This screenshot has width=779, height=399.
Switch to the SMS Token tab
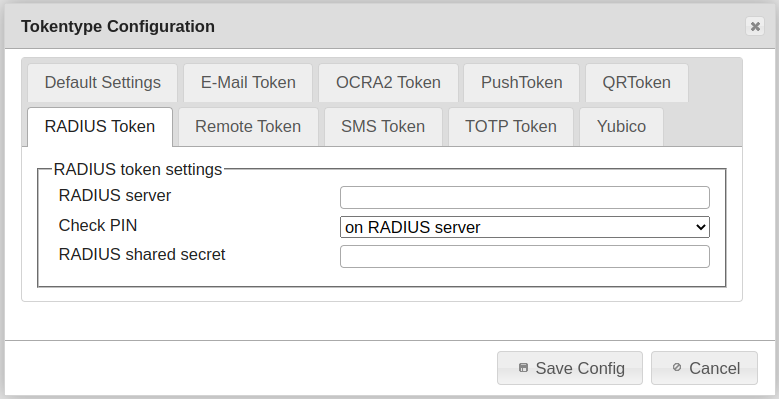click(383, 127)
